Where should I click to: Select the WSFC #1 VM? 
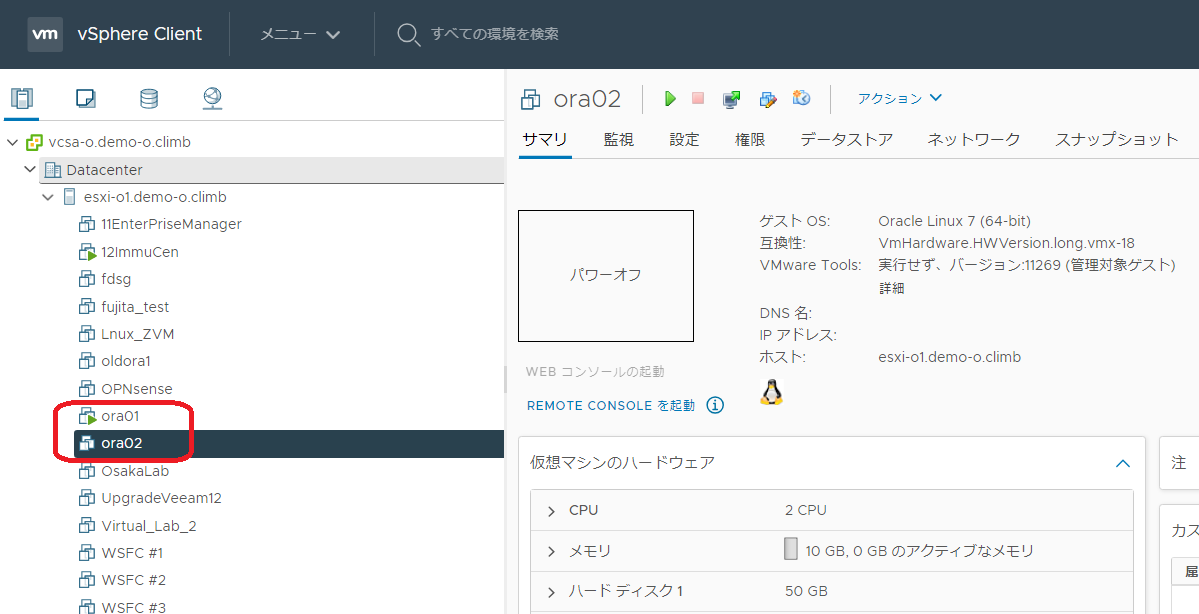(x=132, y=553)
